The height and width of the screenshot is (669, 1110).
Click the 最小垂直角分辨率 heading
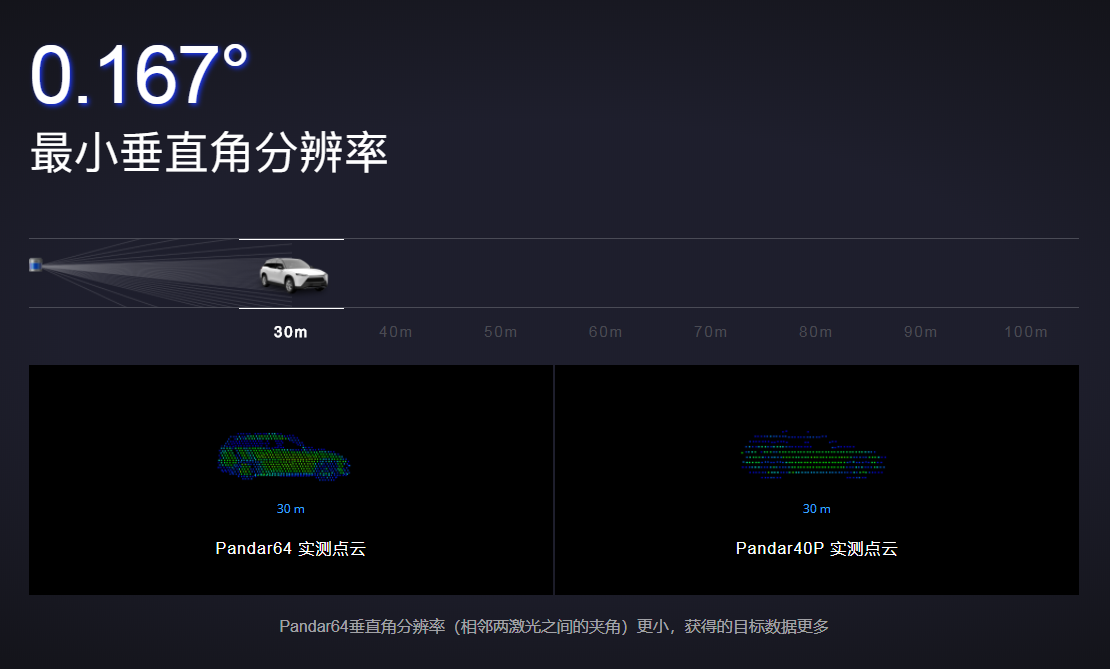(209, 152)
